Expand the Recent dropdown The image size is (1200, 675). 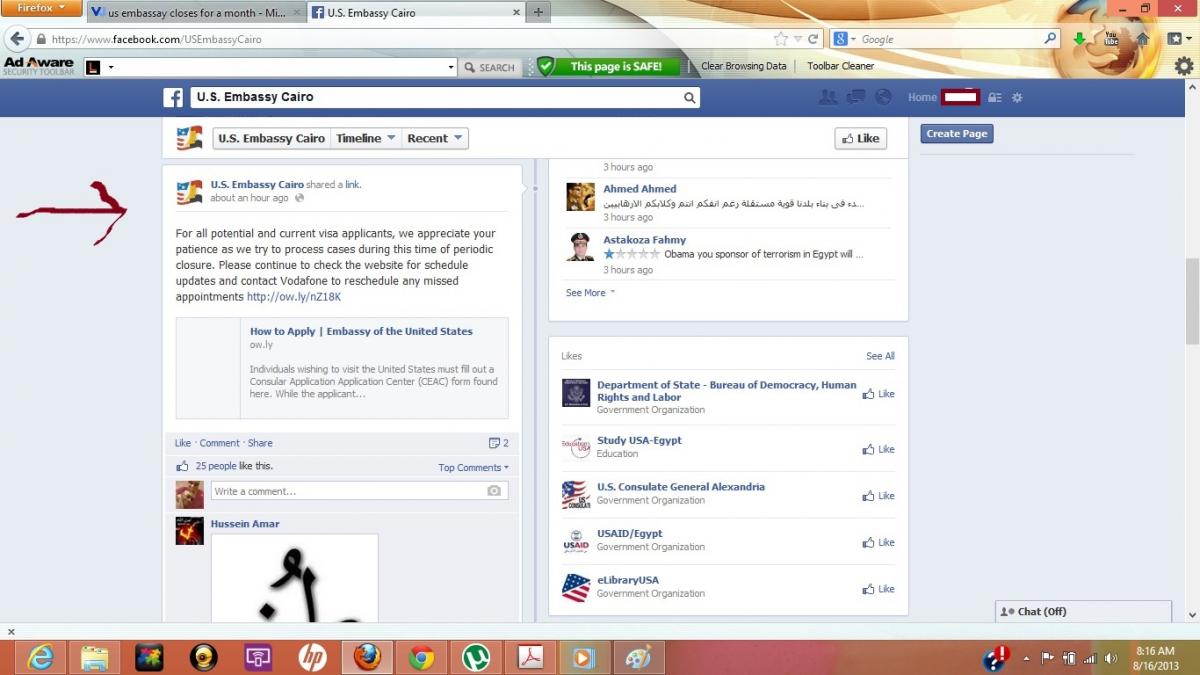434,139
